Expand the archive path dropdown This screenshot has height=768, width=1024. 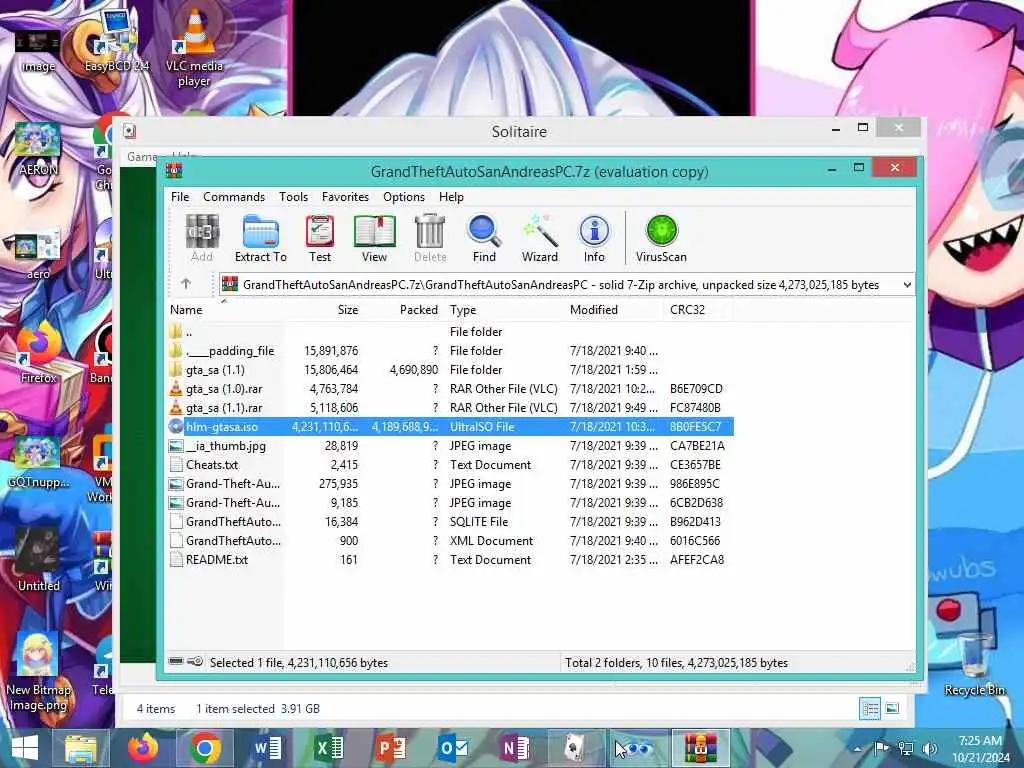click(x=906, y=285)
